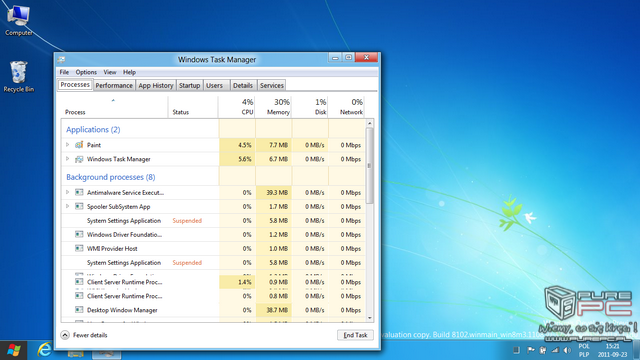Click the Background processes (8) group header
This screenshot has height=360, width=640.
coord(111,177)
